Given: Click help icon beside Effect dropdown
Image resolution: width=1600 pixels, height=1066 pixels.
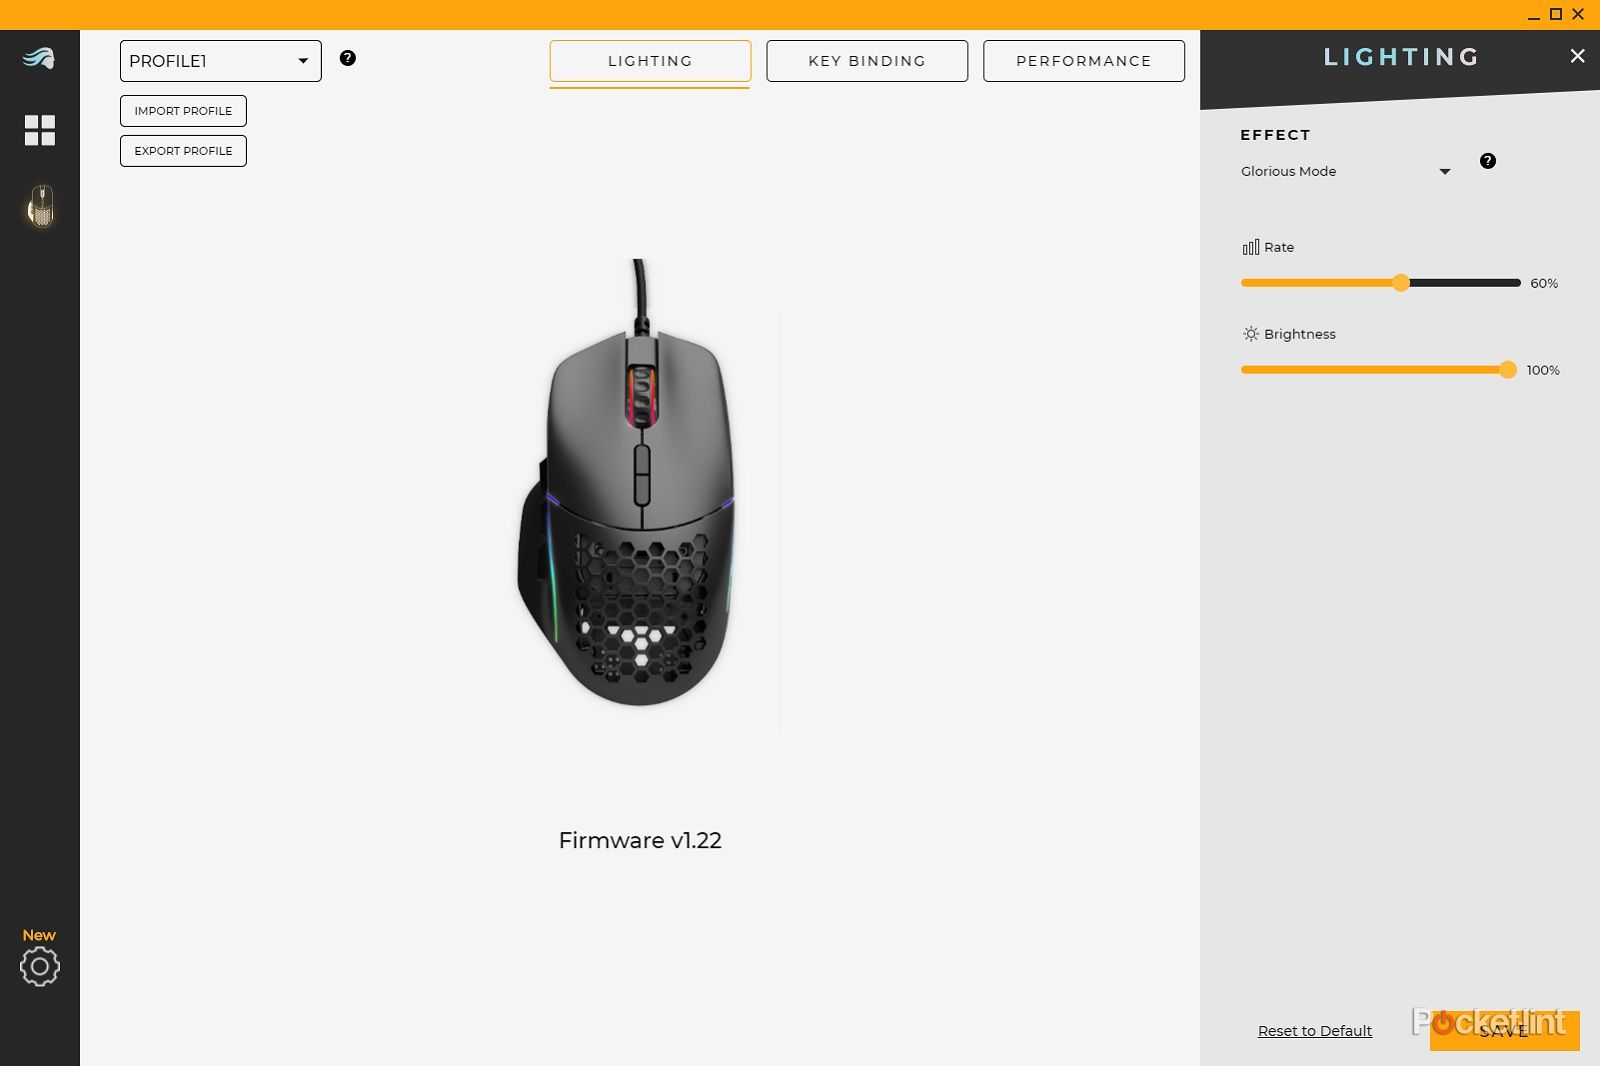Looking at the screenshot, I should click(x=1488, y=161).
